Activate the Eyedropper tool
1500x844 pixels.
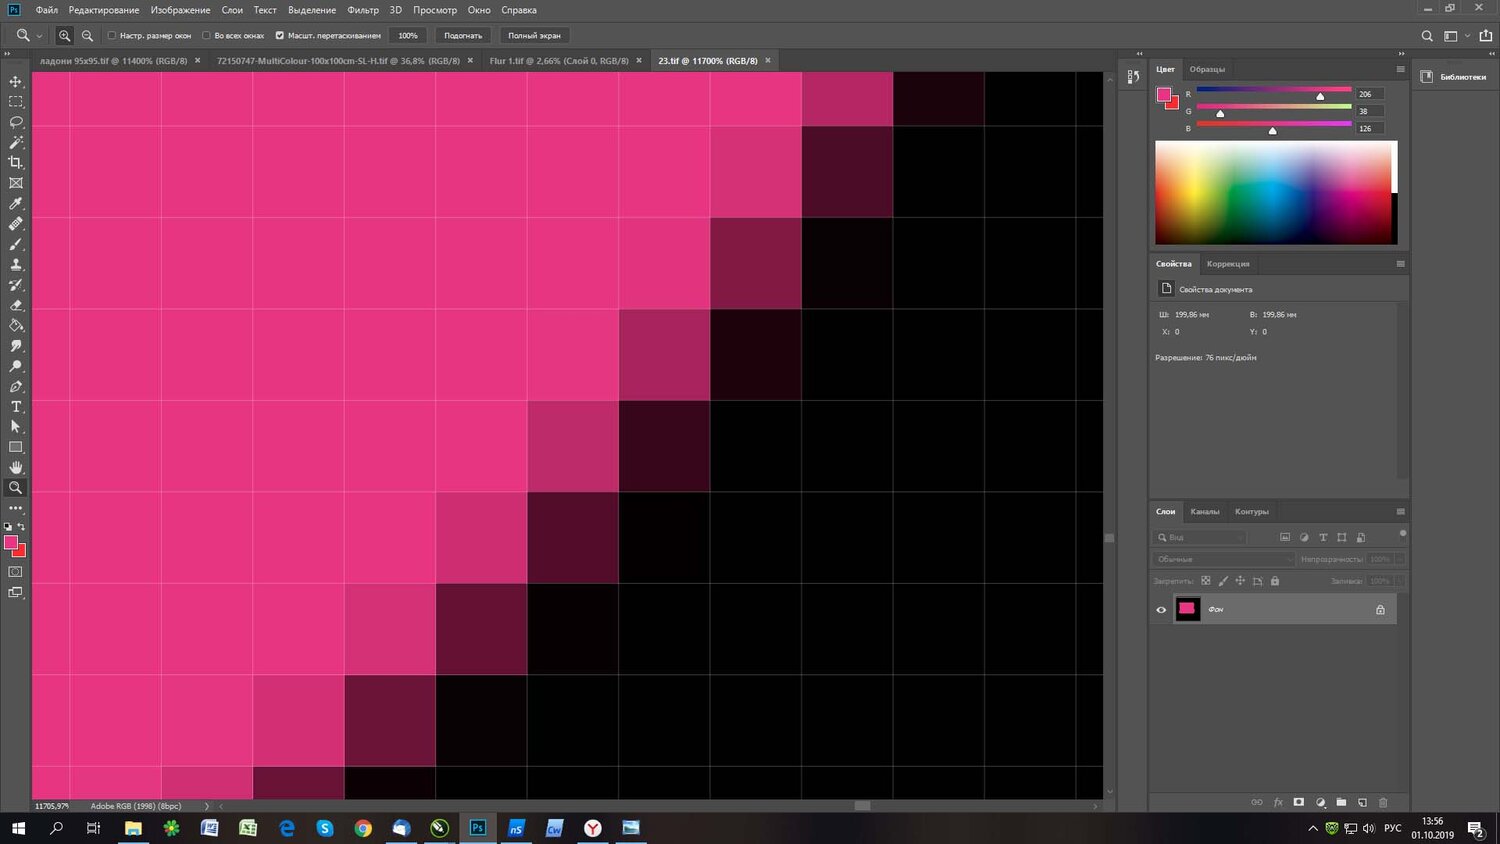pyautogui.click(x=16, y=204)
